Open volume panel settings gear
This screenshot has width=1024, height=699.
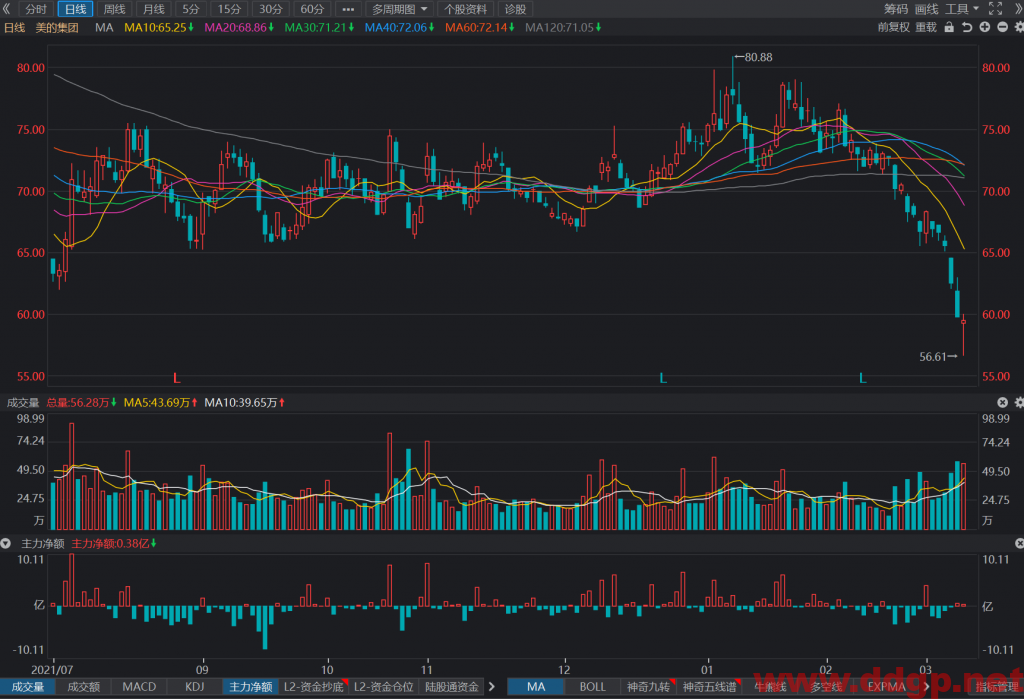coord(1019,402)
